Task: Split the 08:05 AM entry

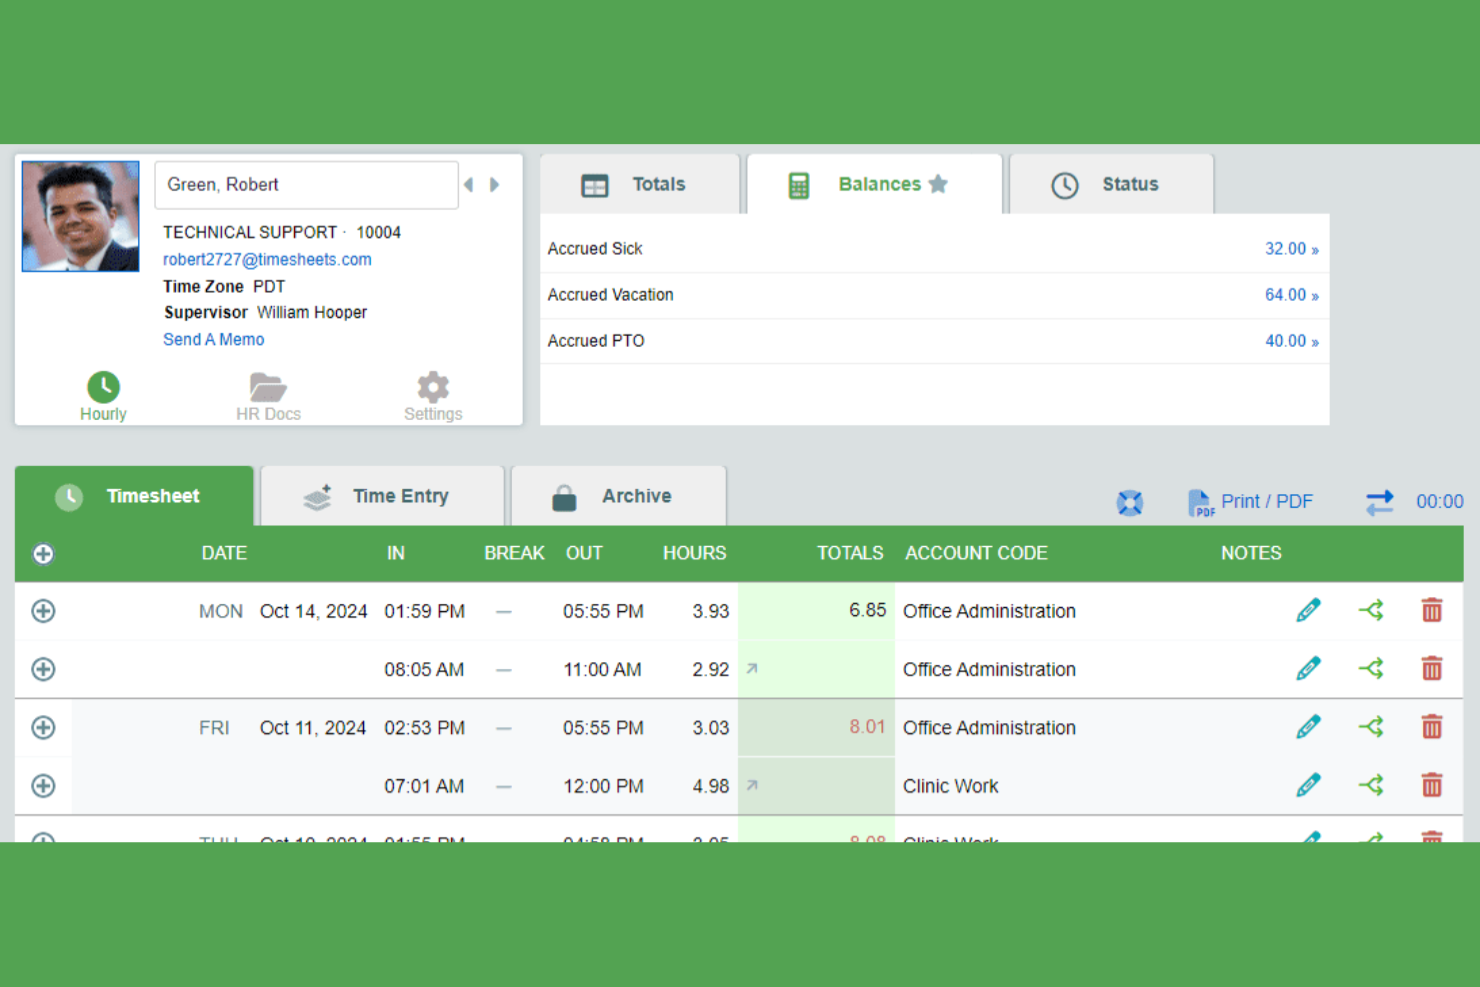Action: [x=1371, y=668]
